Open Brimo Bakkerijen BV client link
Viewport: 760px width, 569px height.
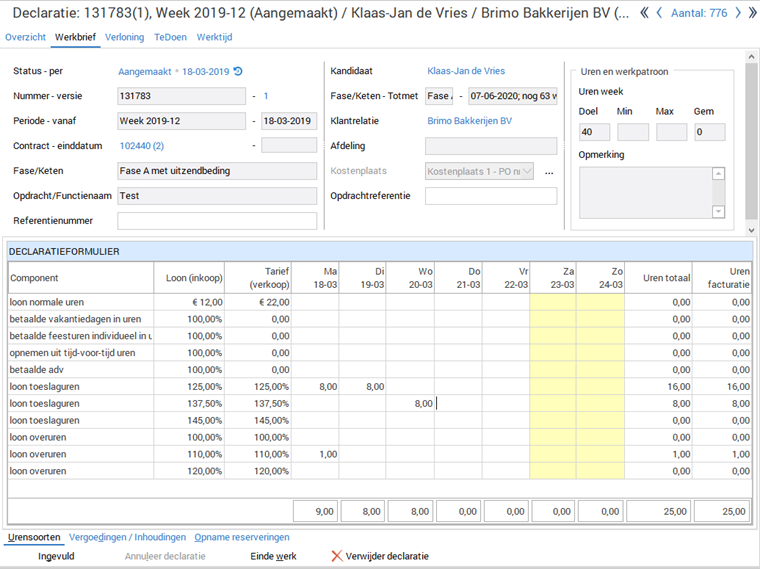[x=469, y=121]
